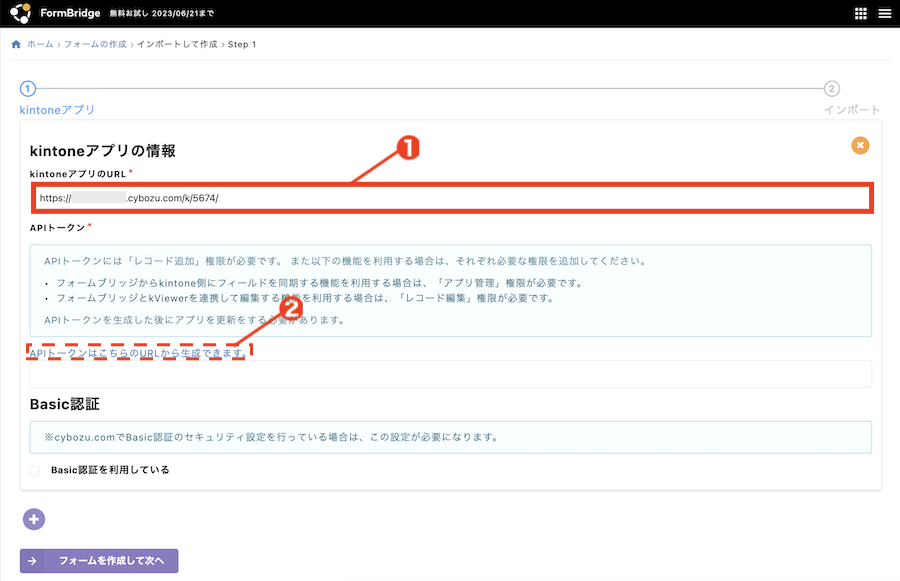Image resolution: width=900 pixels, height=581 pixels.
Task: Focus the APIトークン input field
Action: point(451,374)
